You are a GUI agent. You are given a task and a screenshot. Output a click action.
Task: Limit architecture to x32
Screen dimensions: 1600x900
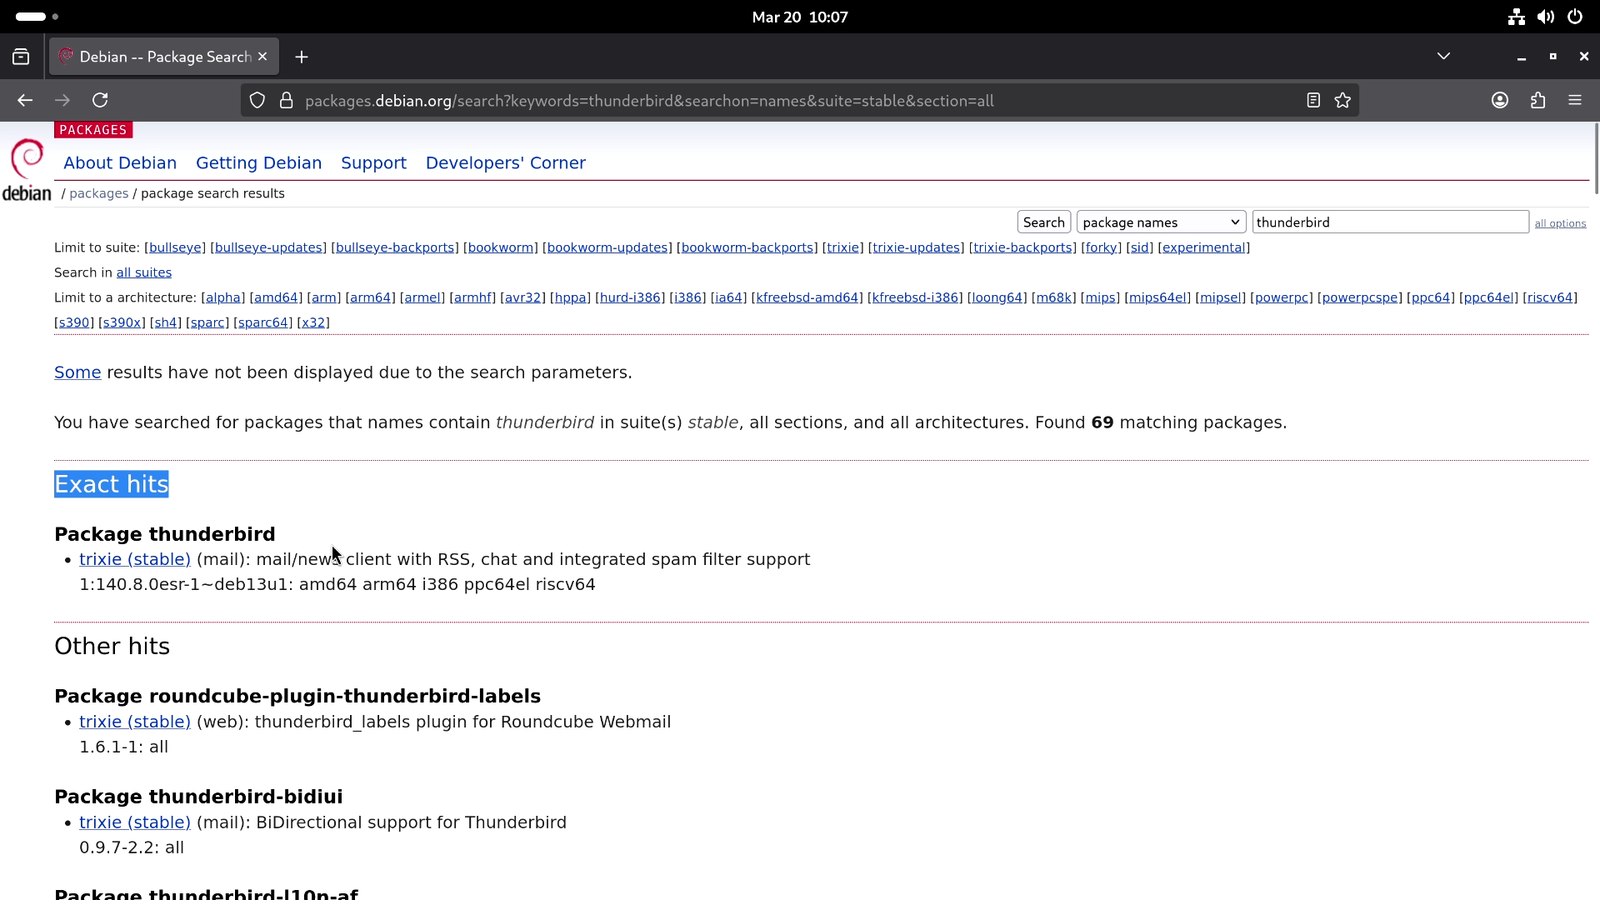pos(313,323)
